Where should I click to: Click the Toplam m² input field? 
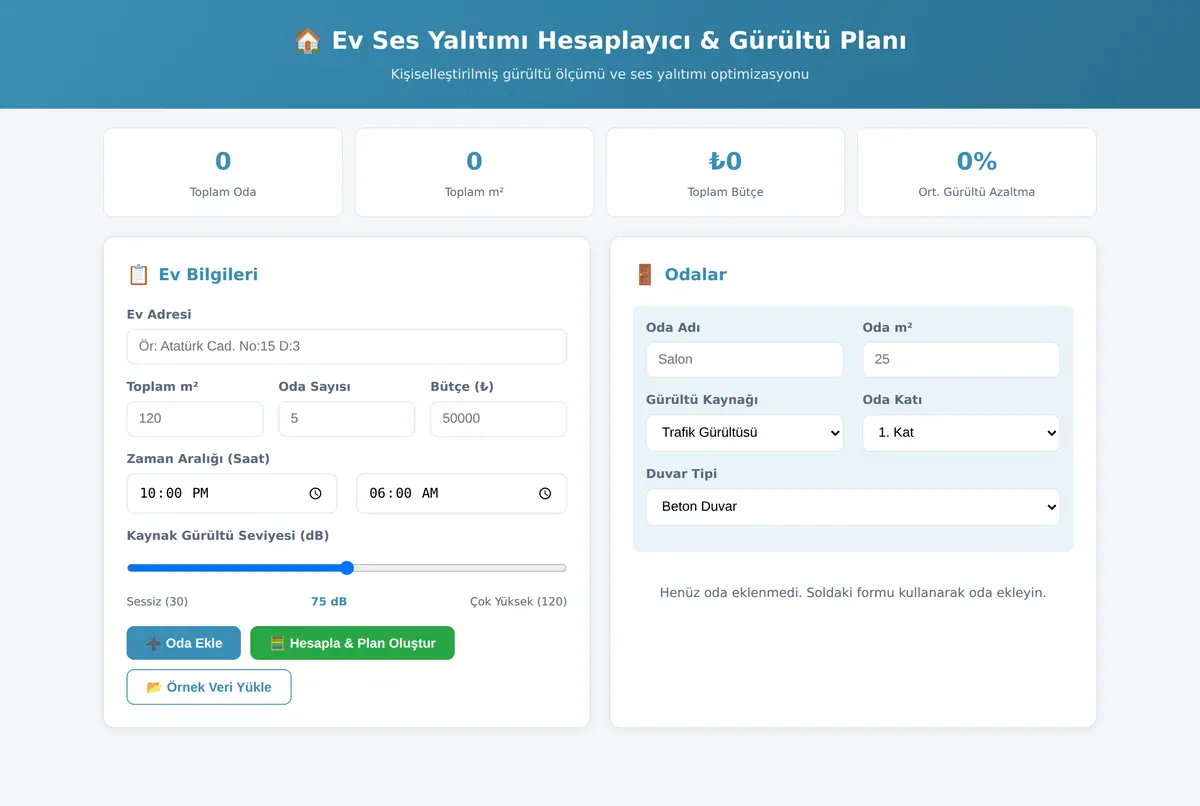(x=195, y=419)
